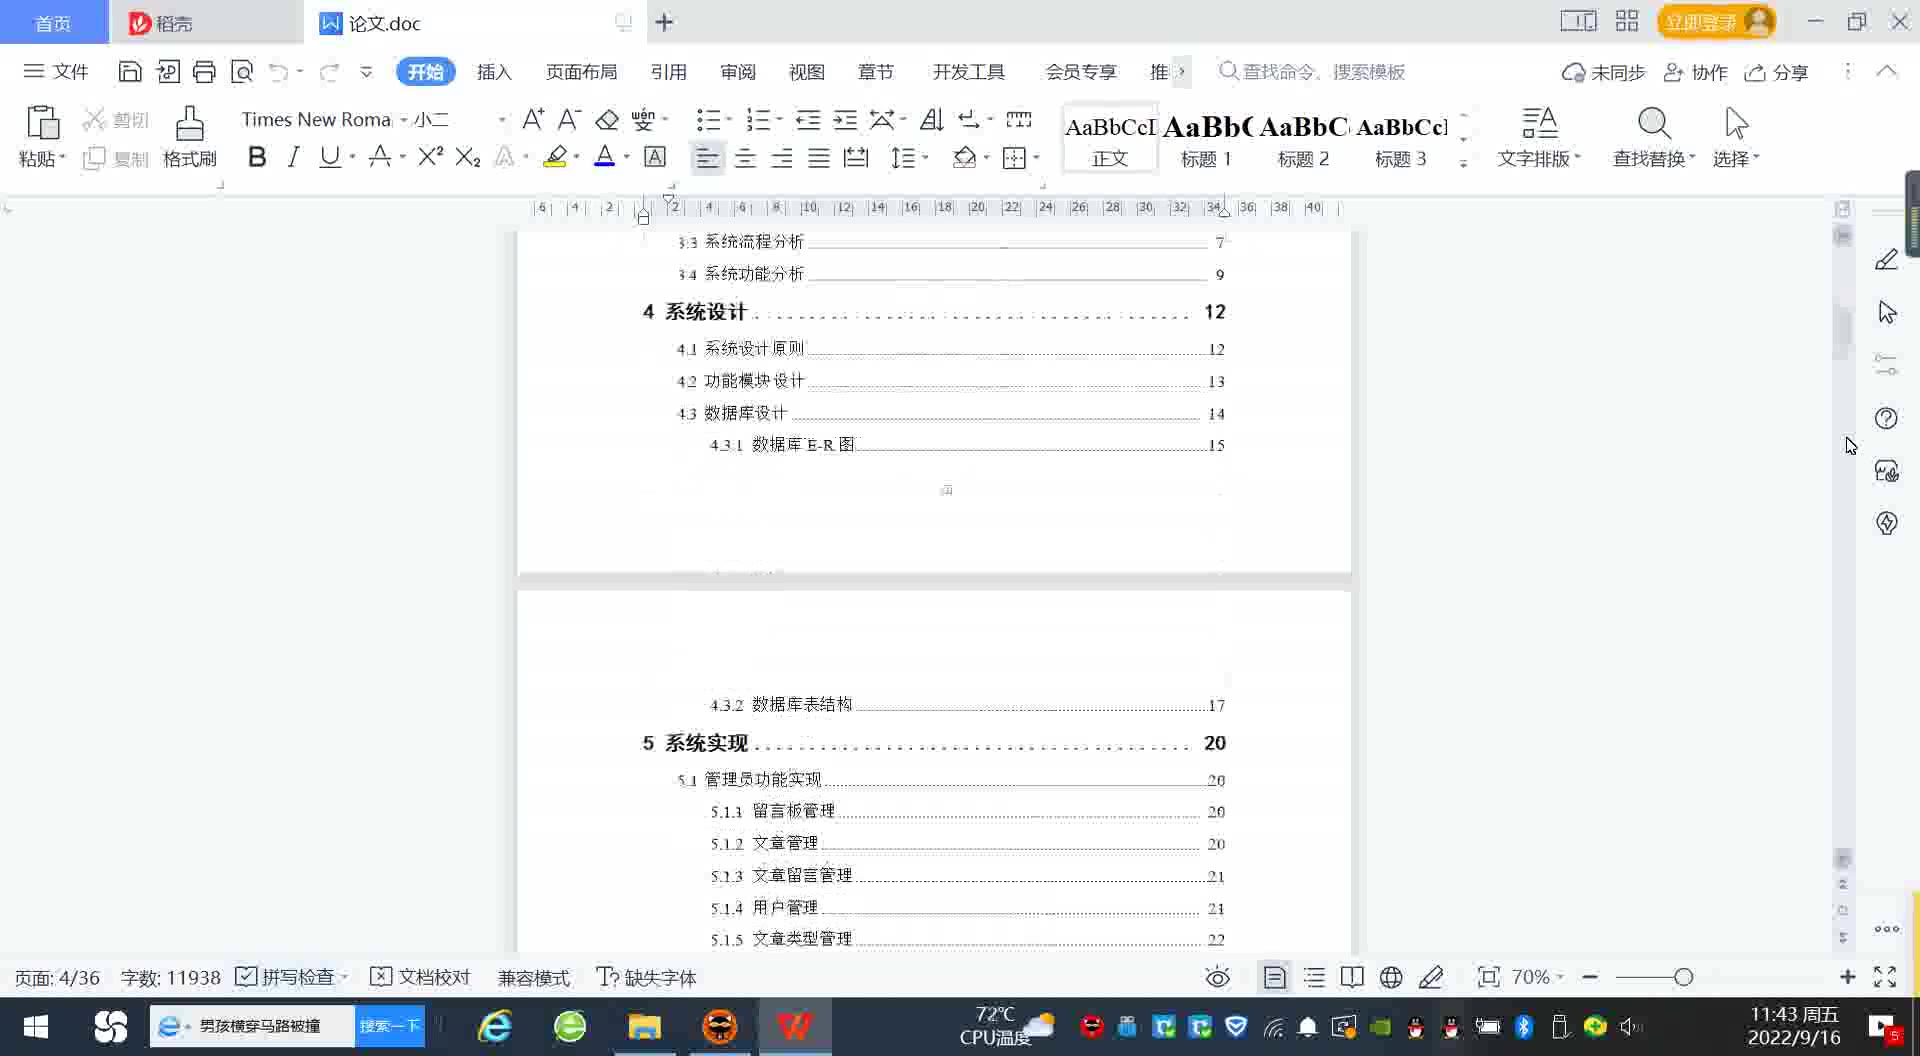
Task: Switch to web layout globe icon
Action: coord(1391,977)
